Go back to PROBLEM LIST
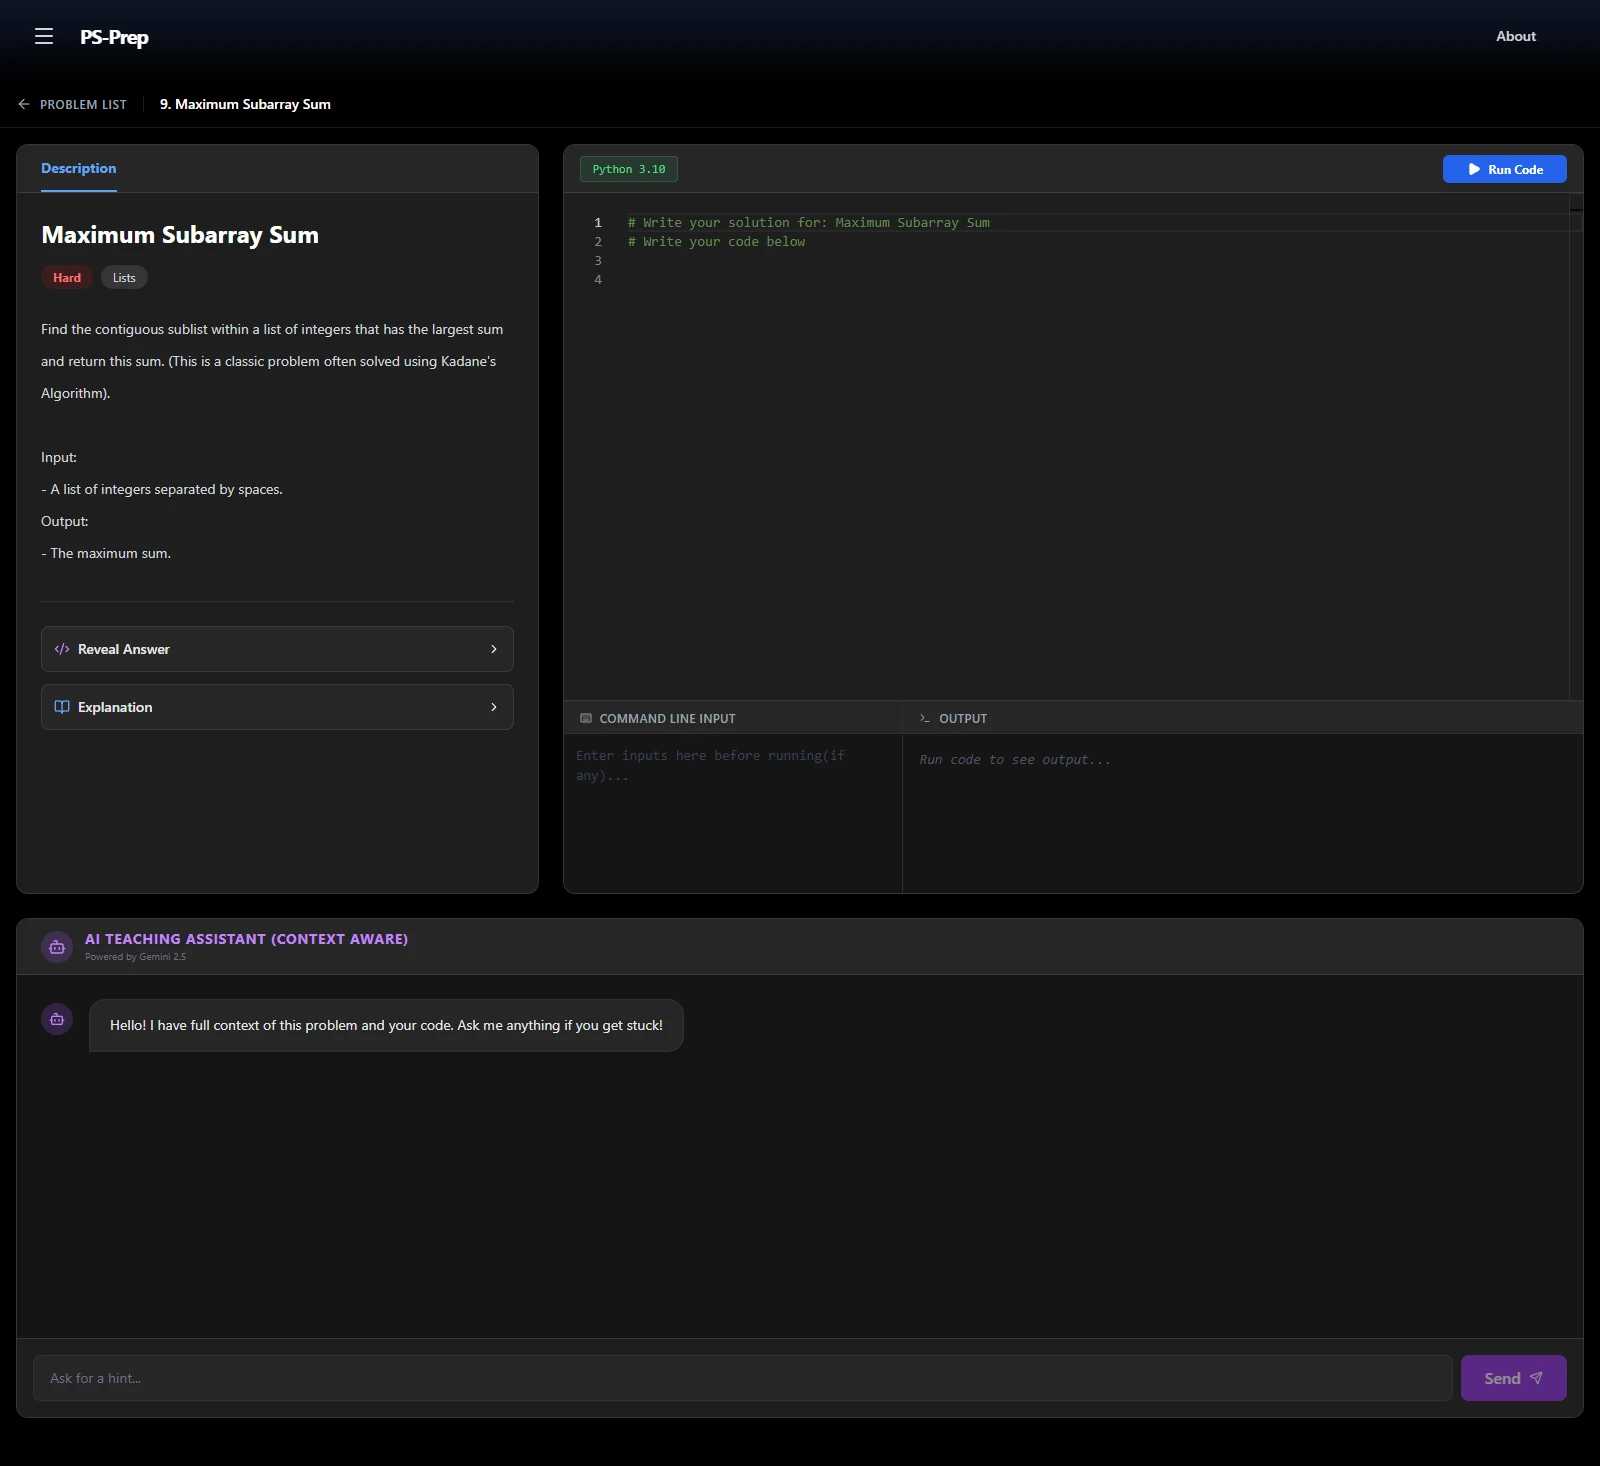Screen dimensions: 1600x1466 [83, 104]
